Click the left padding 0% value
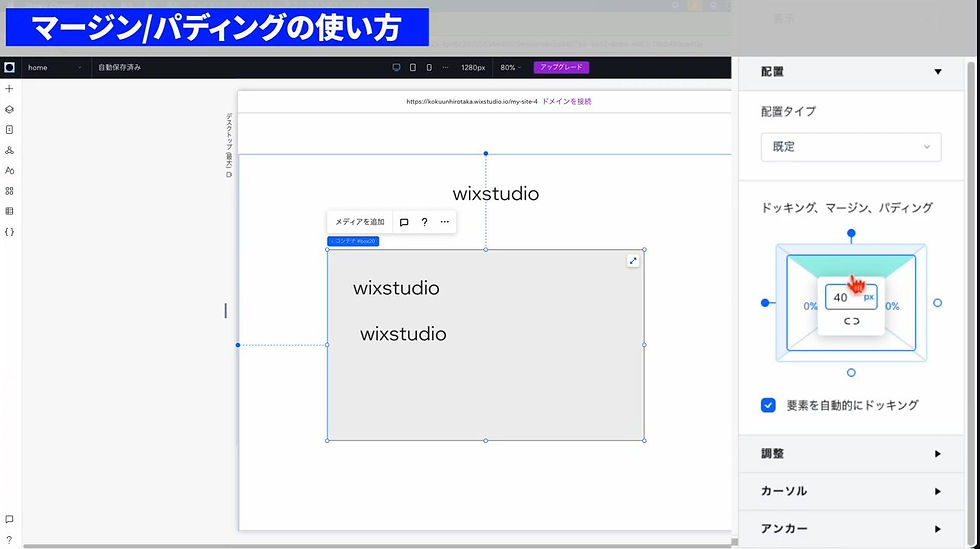Screen dimensions: 980x549 [x=810, y=306]
